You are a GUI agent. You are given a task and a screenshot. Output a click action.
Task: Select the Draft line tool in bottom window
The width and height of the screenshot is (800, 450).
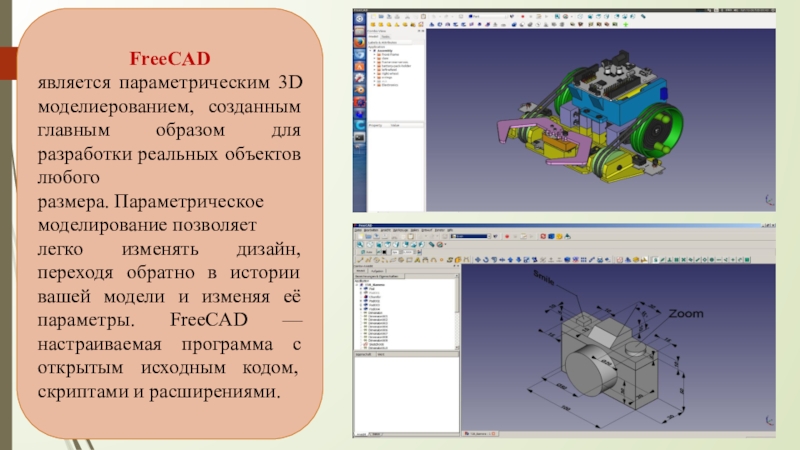[360, 260]
